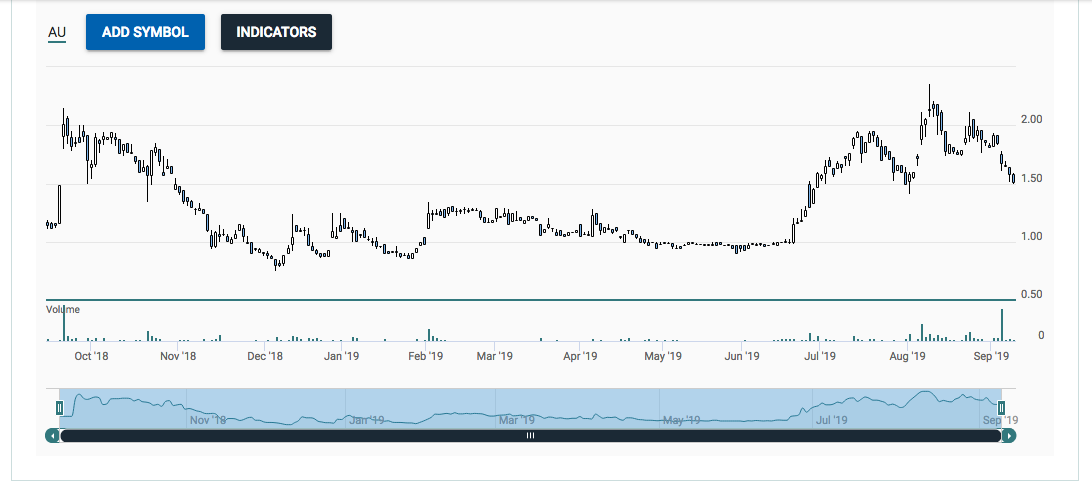Screen dimensions: 1092x496
Task: Click the Jun '19 axis label
Action: click(x=742, y=357)
